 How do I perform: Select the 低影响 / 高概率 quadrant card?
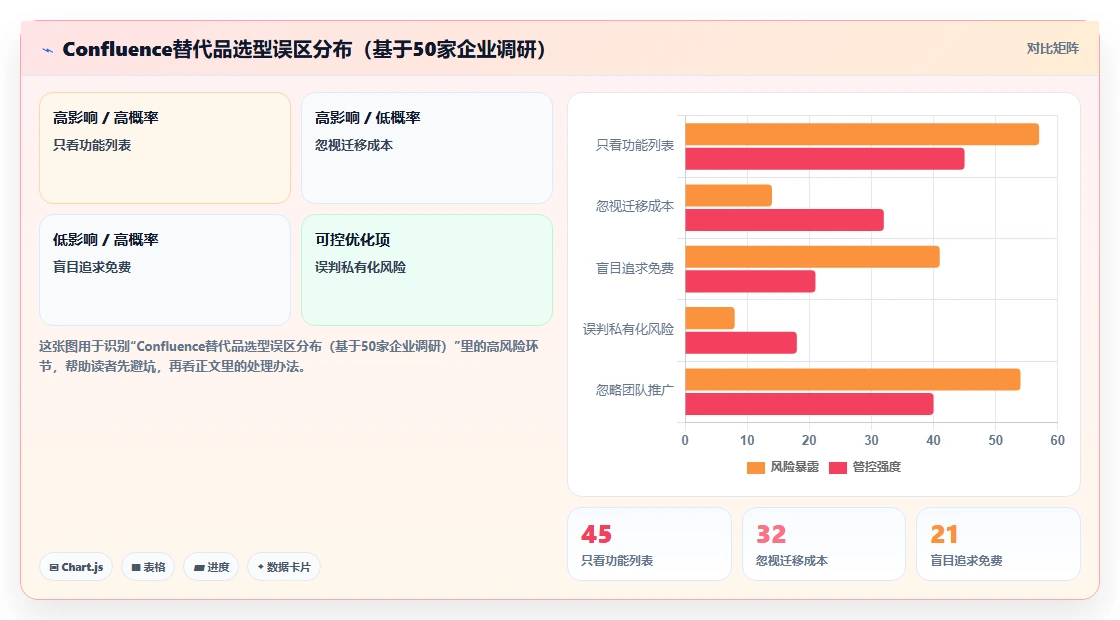pyautogui.click(x=165, y=270)
